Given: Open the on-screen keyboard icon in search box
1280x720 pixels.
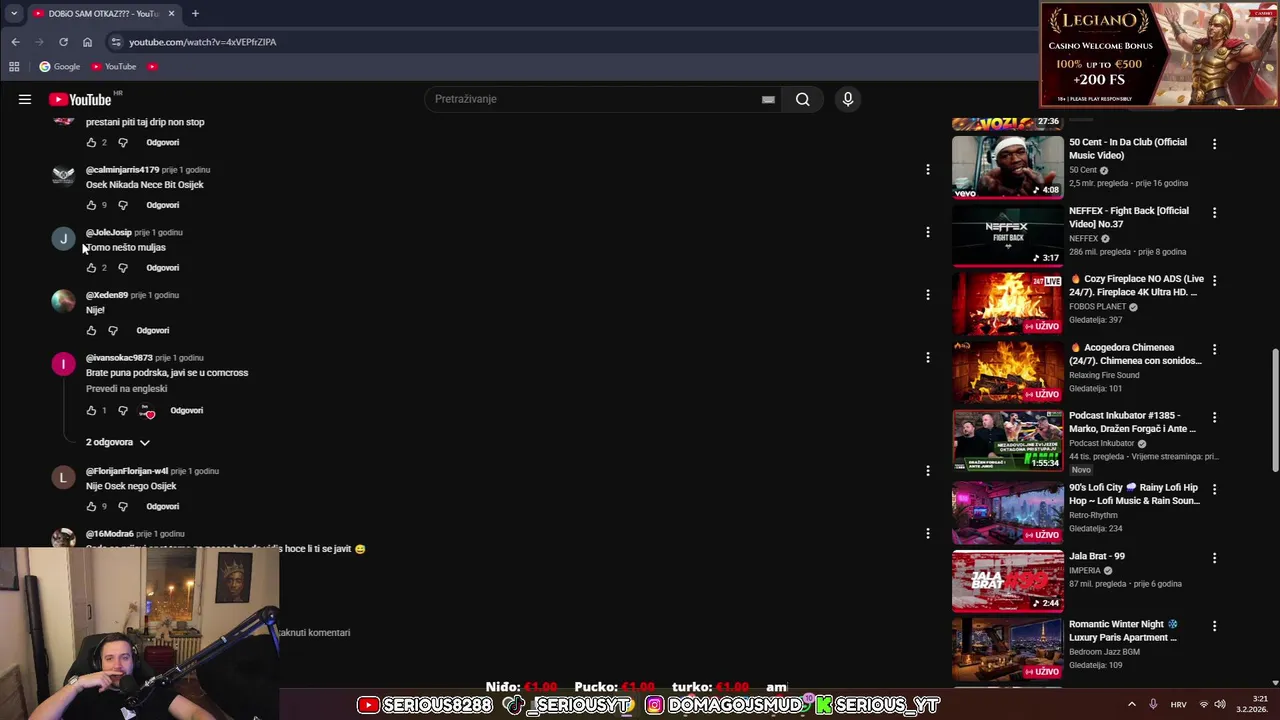Looking at the screenshot, I should tap(768, 99).
